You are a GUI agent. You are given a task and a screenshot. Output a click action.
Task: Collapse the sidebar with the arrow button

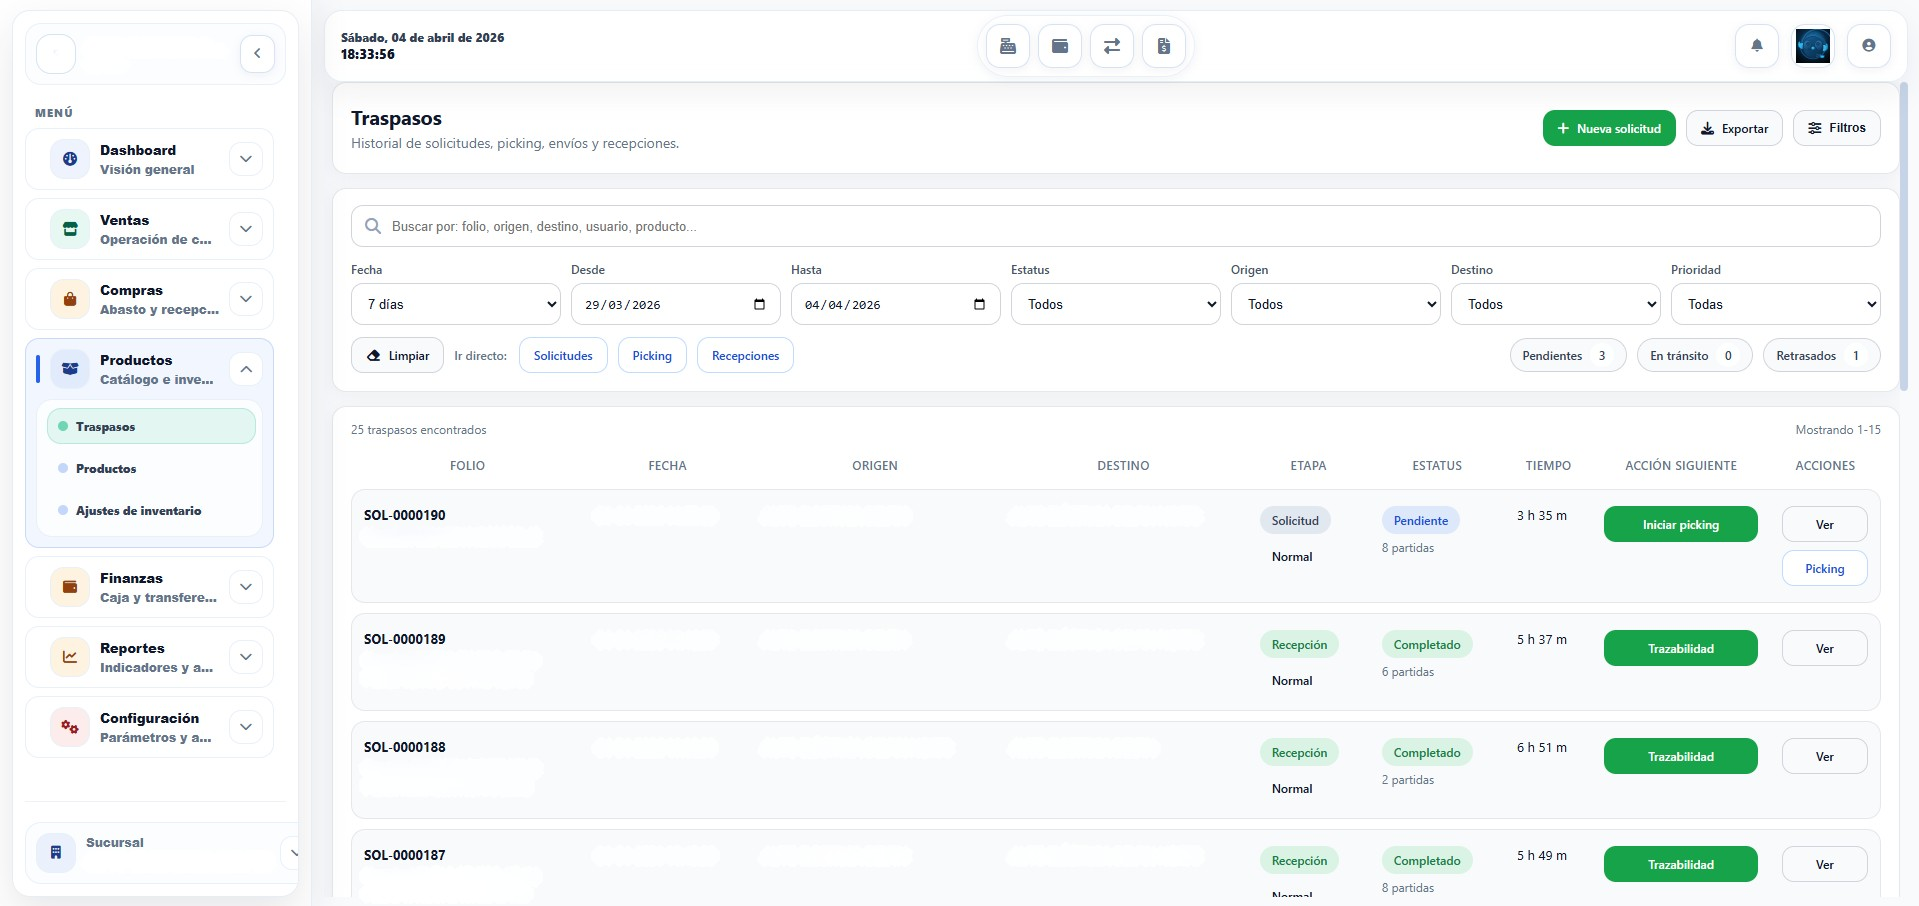click(x=257, y=54)
